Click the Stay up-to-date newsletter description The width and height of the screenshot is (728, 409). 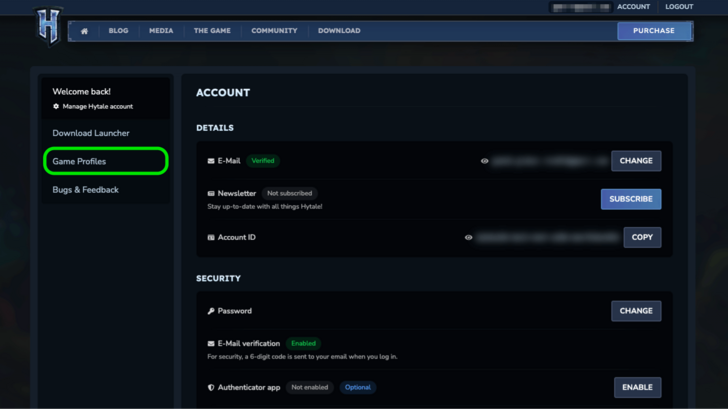tap(265, 207)
